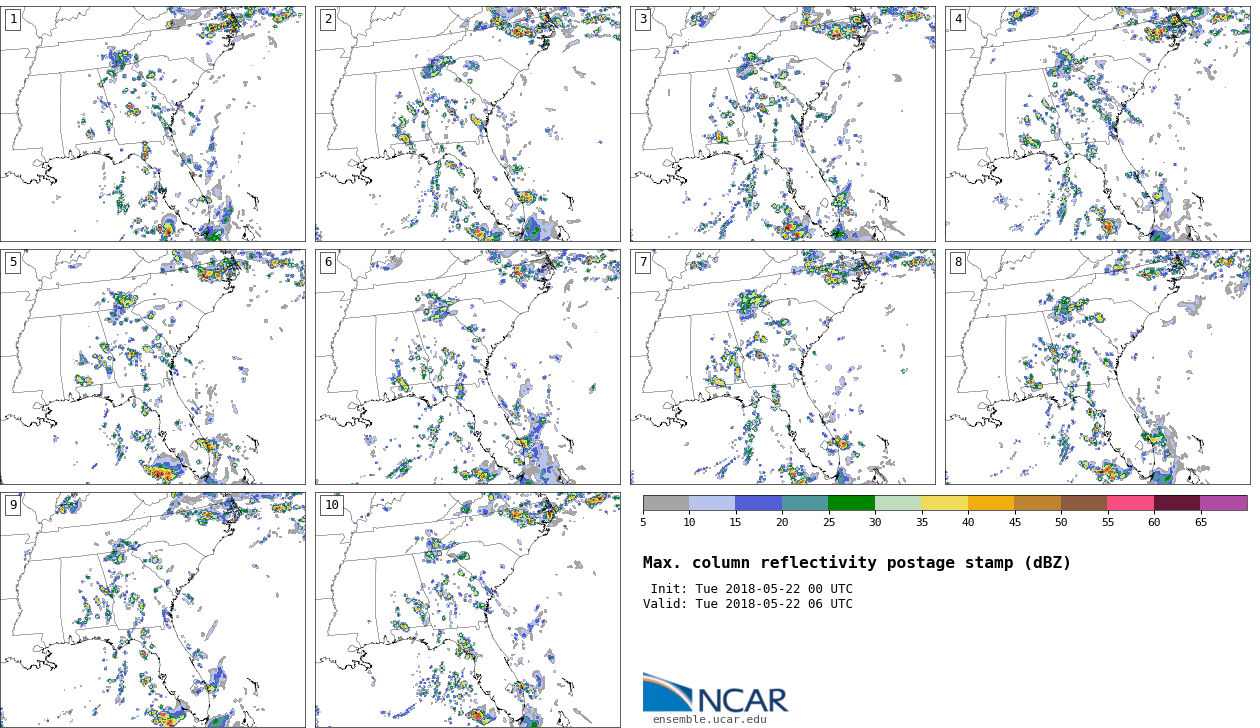1260x728 pixels.
Task: Select ensemble member 10 map panel
Action: pos(467,610)
